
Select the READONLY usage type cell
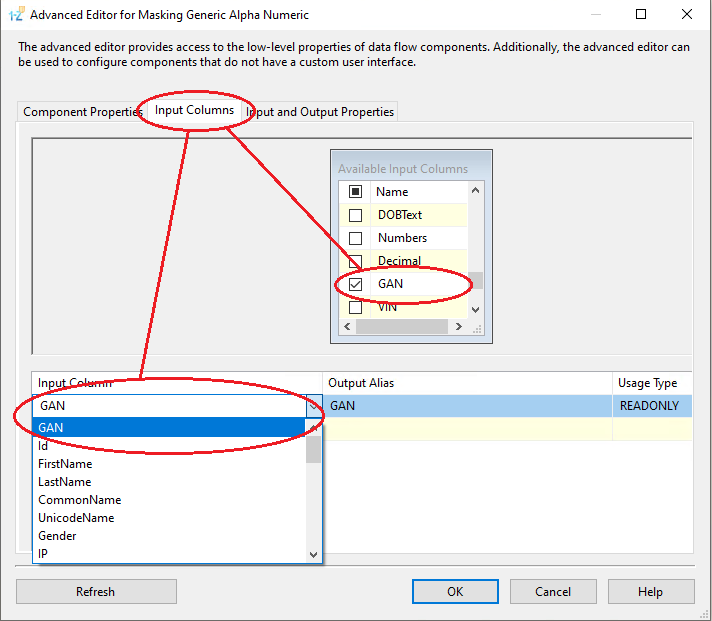(650, 406)
